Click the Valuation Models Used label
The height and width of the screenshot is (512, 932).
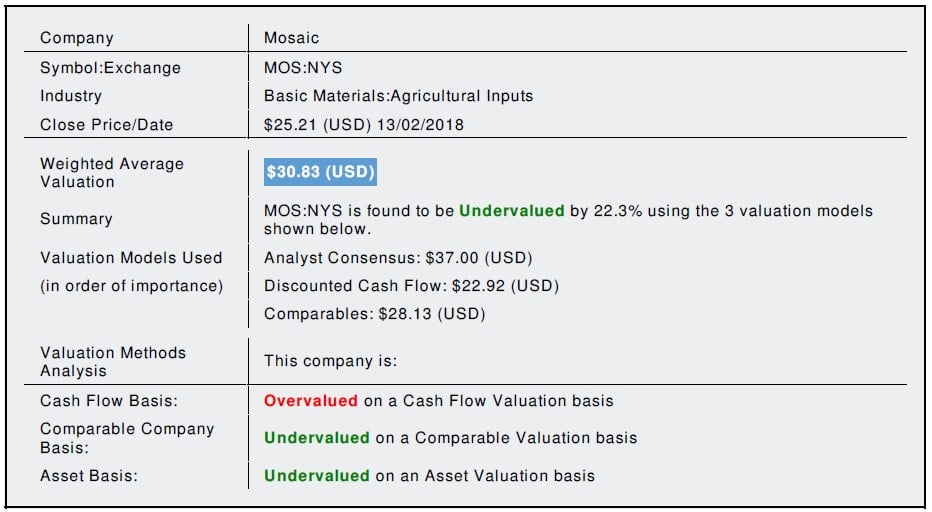click(131, 257)
